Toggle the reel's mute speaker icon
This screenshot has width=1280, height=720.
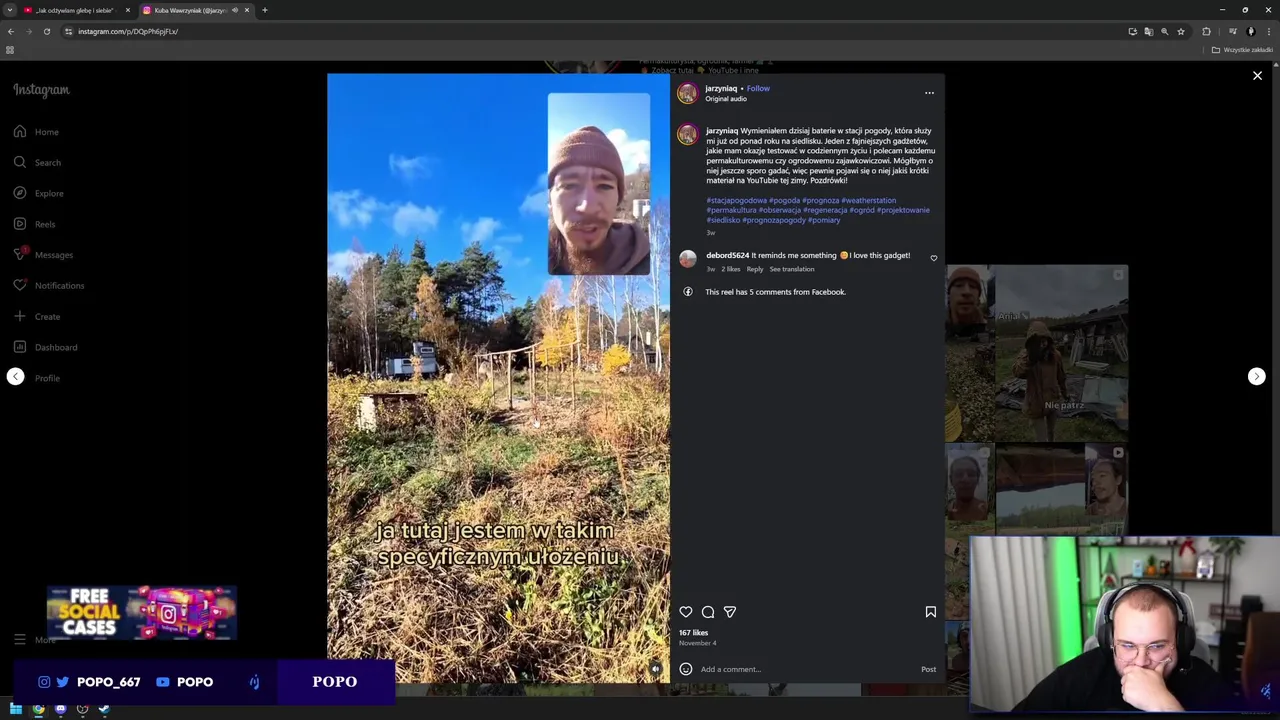[655, 669]
